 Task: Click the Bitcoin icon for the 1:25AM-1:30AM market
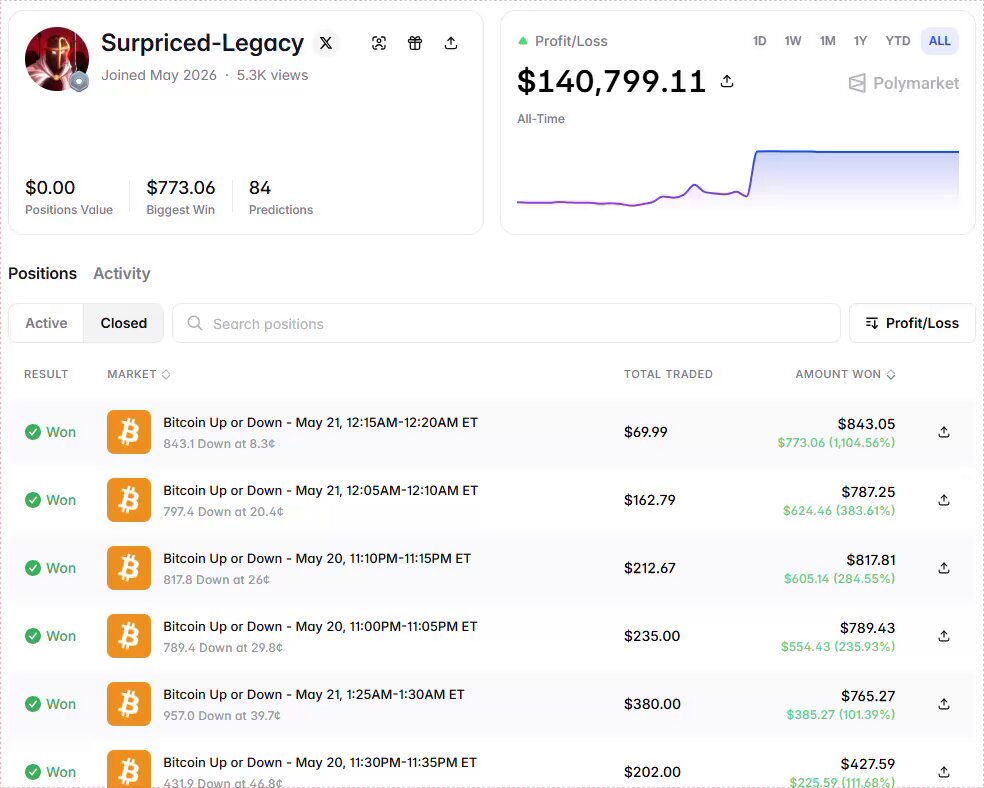[129, 704]
